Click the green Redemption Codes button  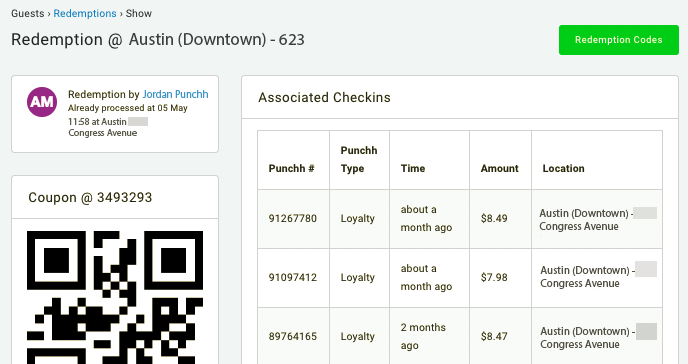tap(619, 40)
